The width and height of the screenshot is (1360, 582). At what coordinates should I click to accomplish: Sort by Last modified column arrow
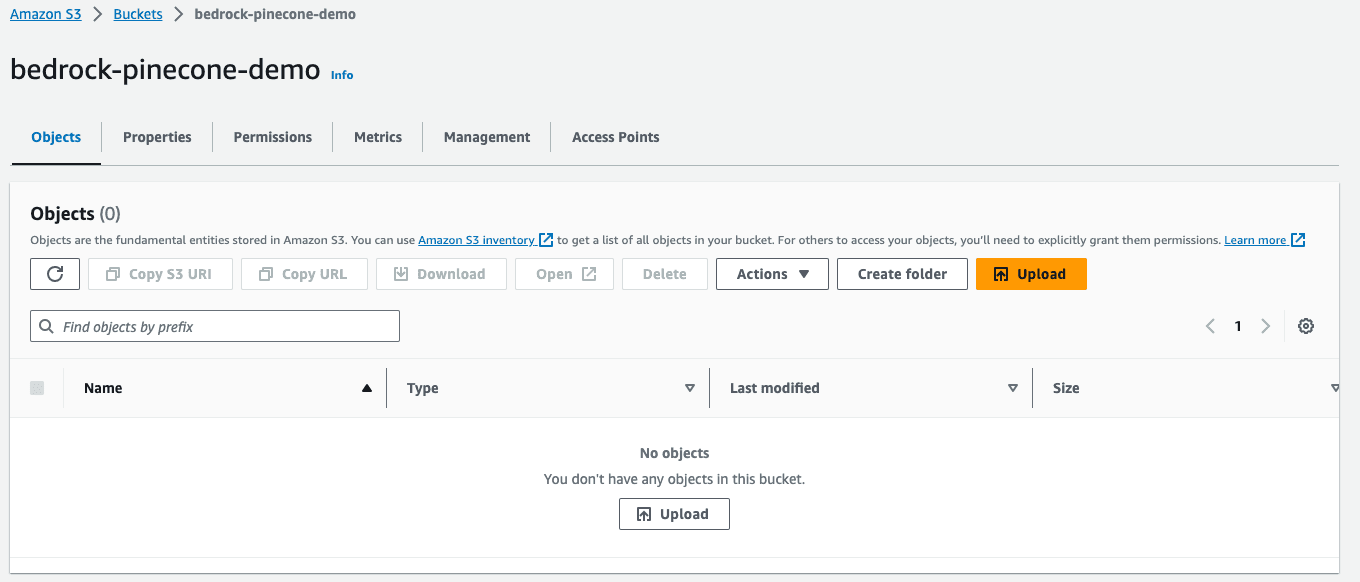tap(1013, 388)
